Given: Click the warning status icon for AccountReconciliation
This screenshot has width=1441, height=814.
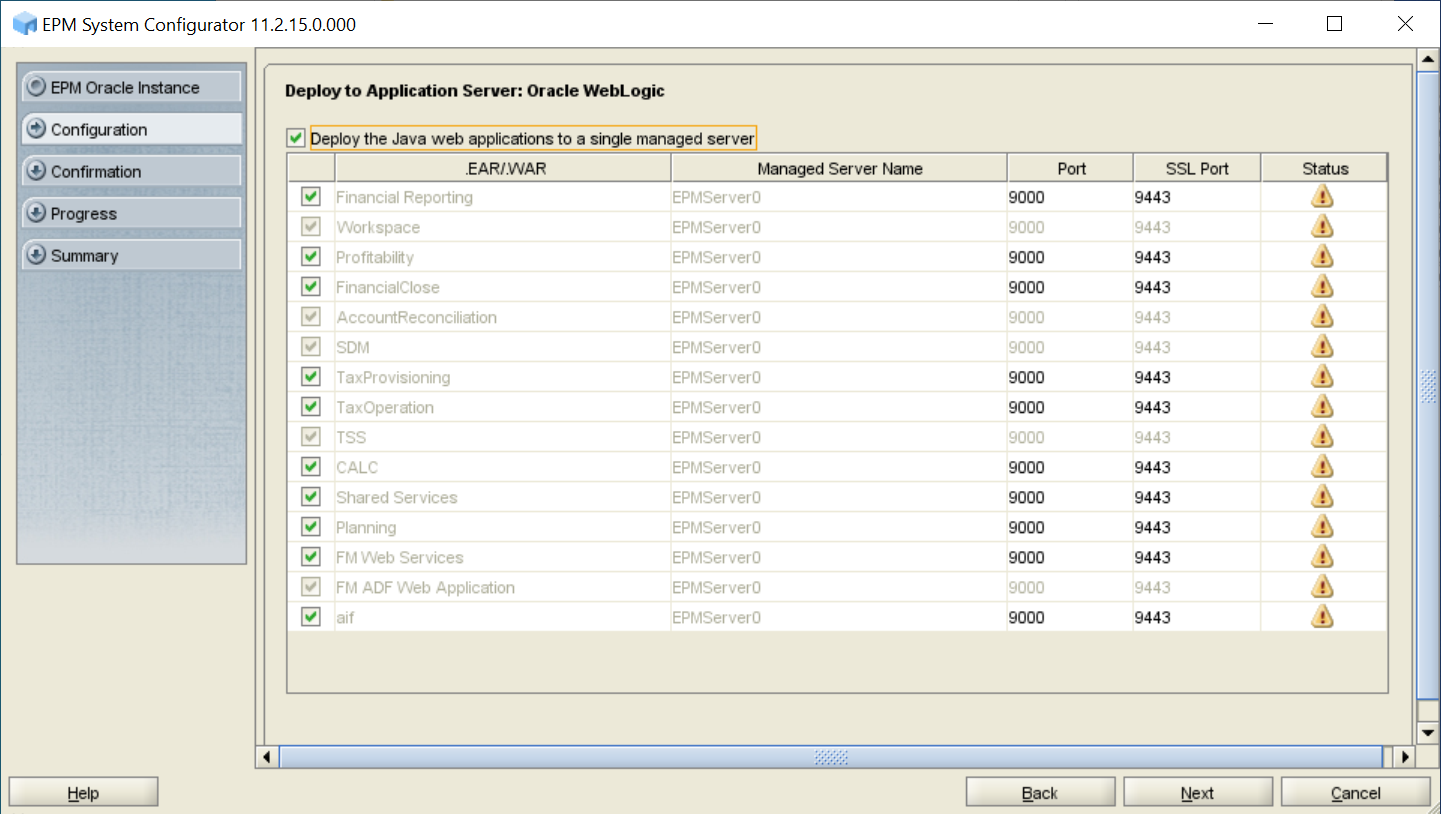Looking at the screenshot, I should point(1322,316).
